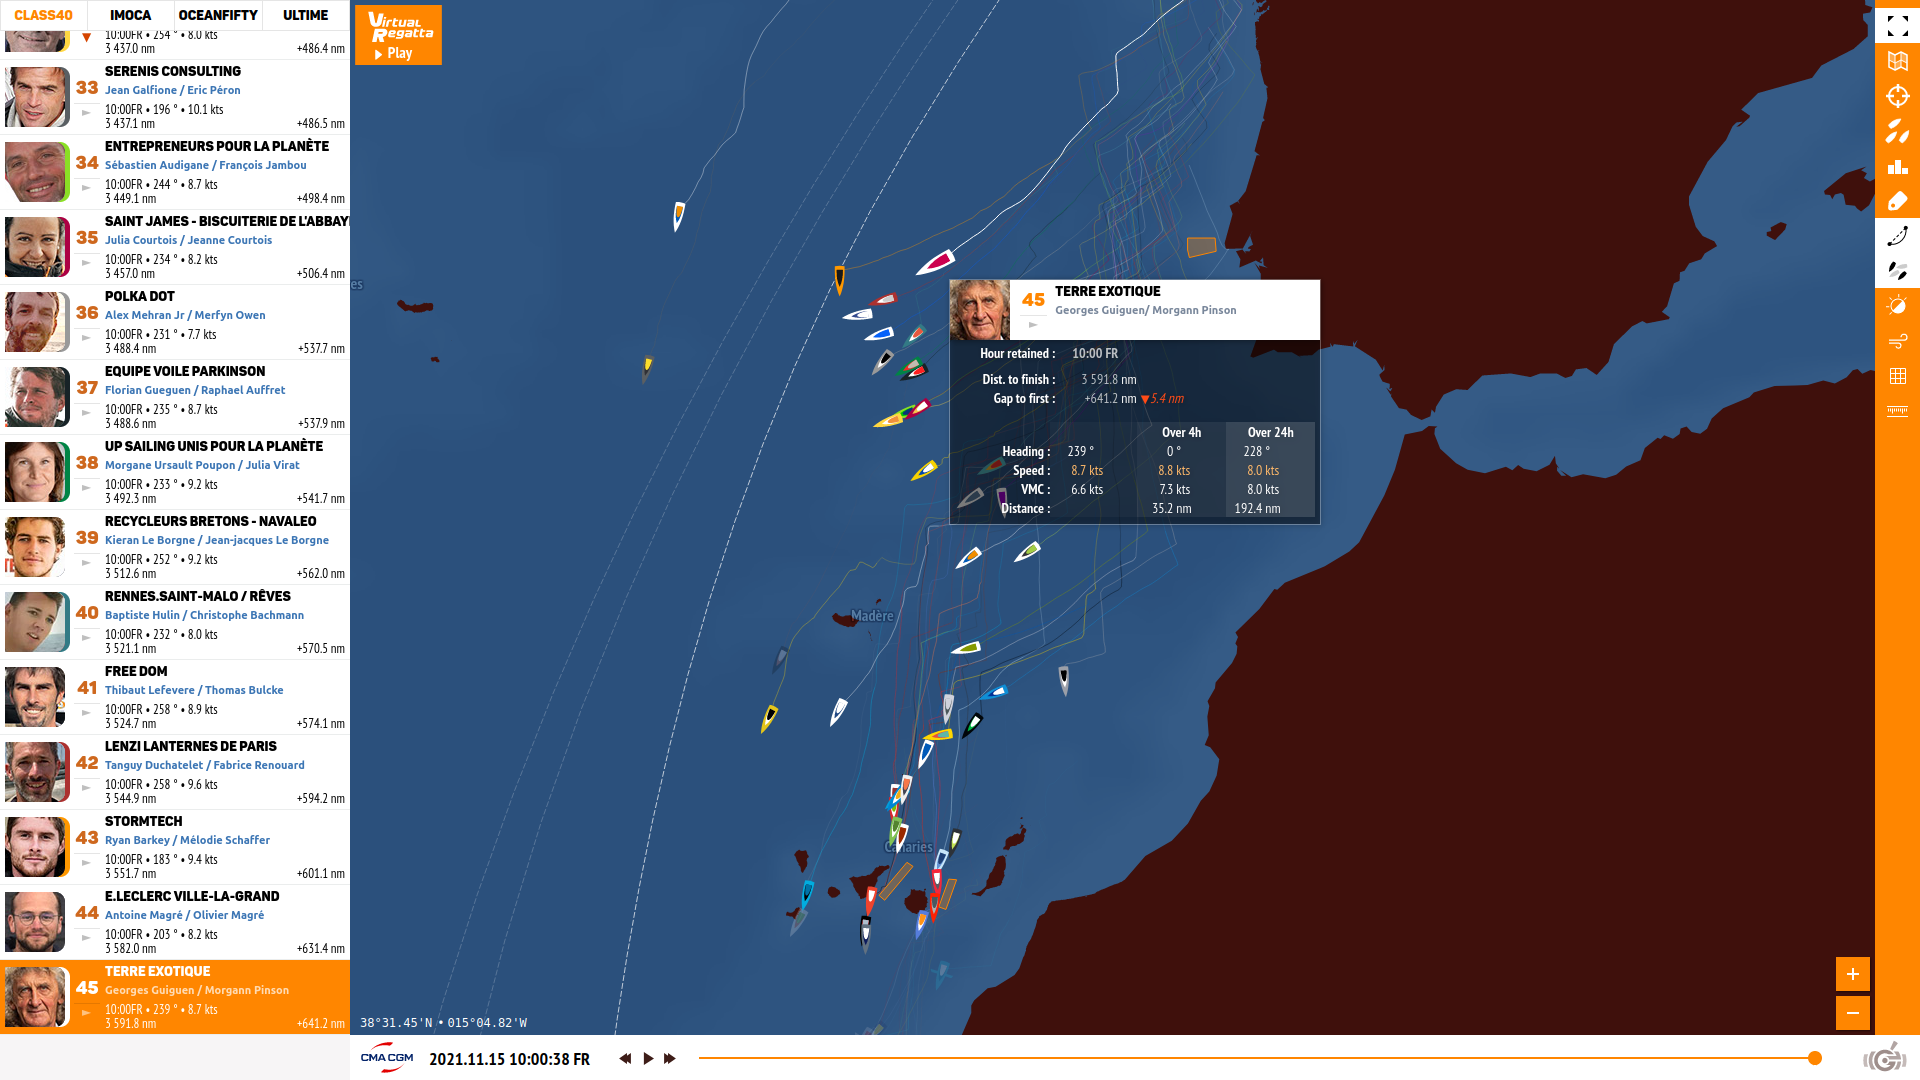Click Julia Courtois skipper portrait thumbnail
Image resolution: width=1920 pixels, height=1080 pixels.
(36, 247)
